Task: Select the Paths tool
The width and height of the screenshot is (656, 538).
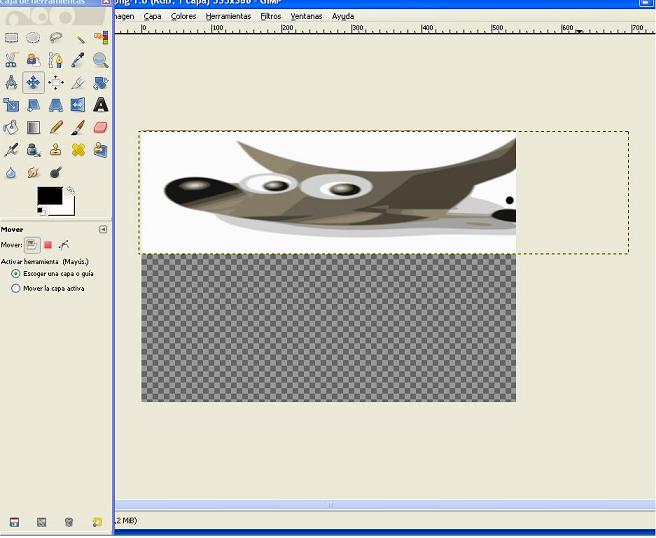Action: pyautogui.click(x=56, y=60)
